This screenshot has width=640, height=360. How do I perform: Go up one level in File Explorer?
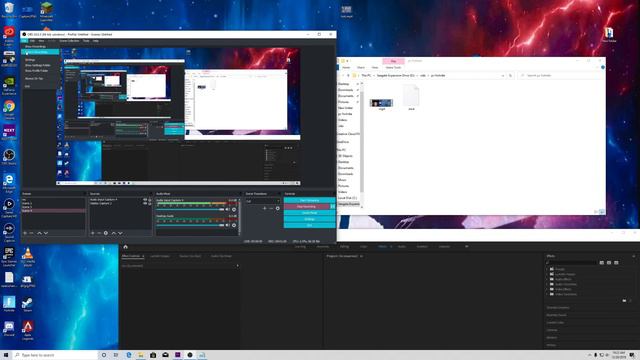[x=348, y=76]
